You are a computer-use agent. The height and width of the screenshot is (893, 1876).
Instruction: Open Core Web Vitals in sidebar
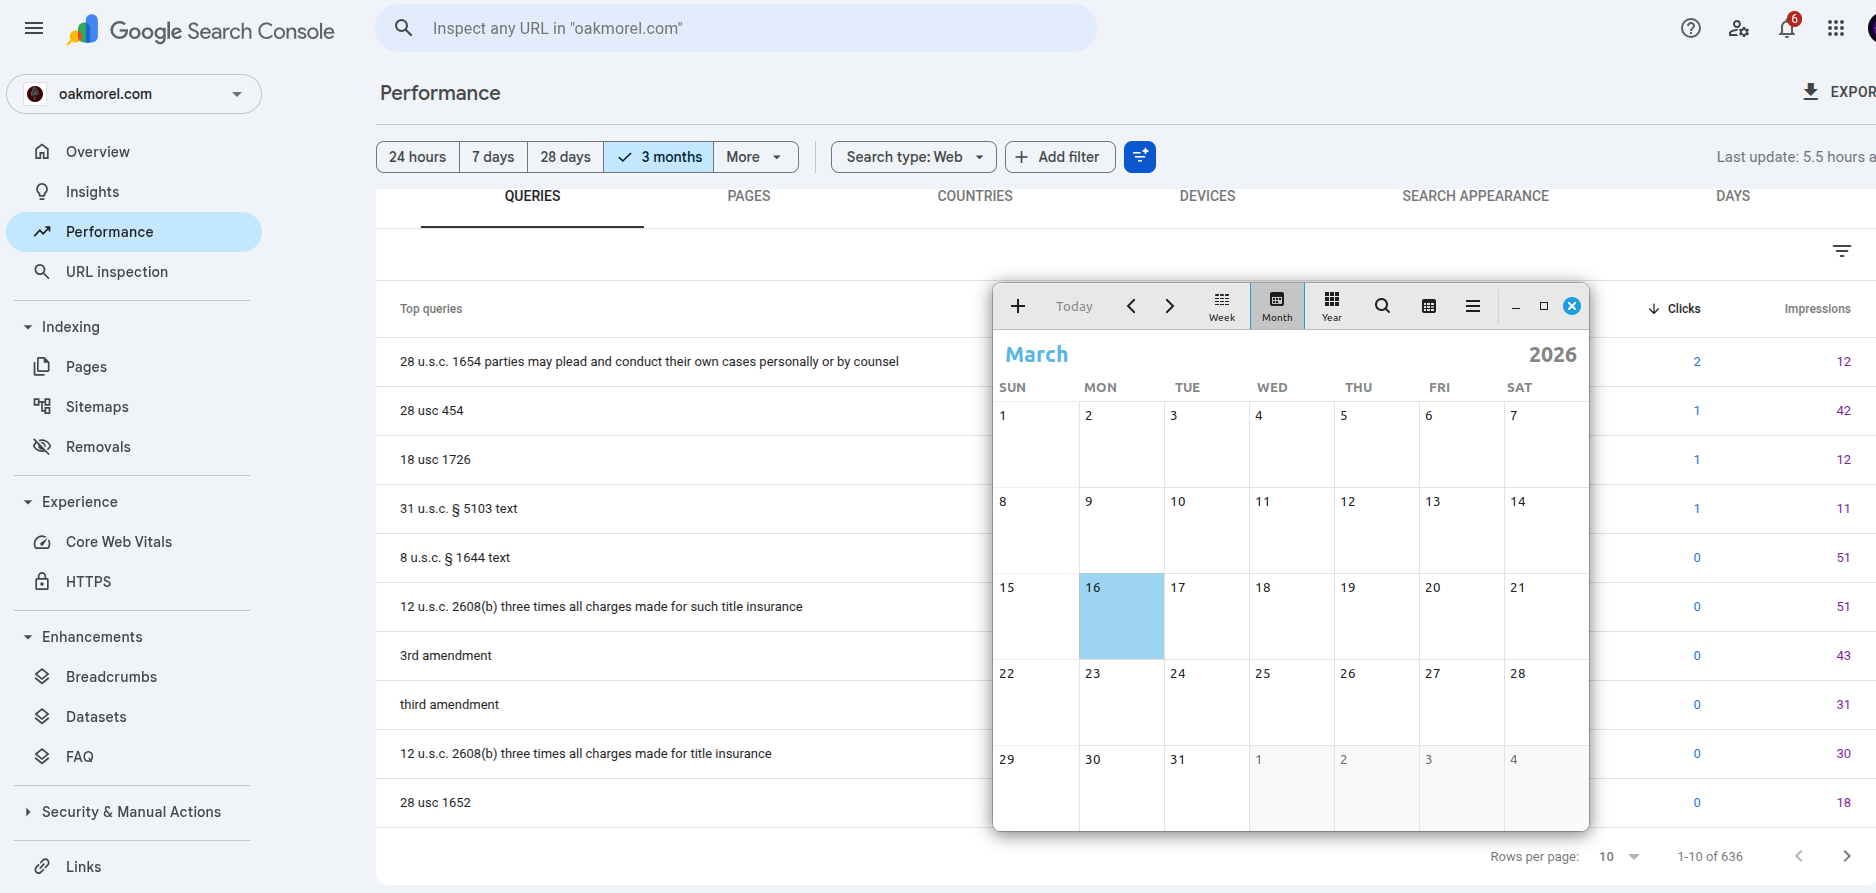pos(118,542)
